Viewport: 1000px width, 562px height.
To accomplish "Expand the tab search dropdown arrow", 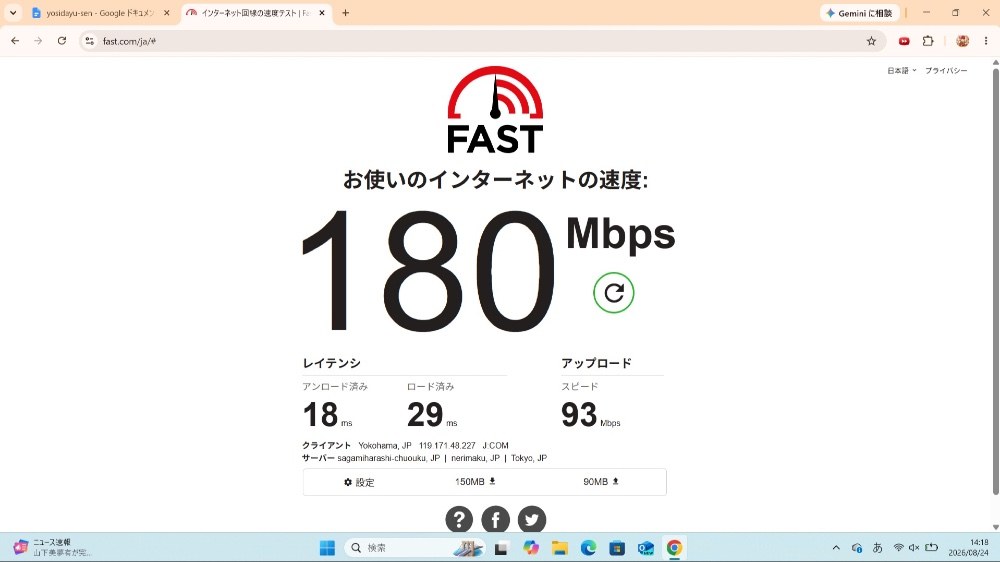I will tap(13, 13).
